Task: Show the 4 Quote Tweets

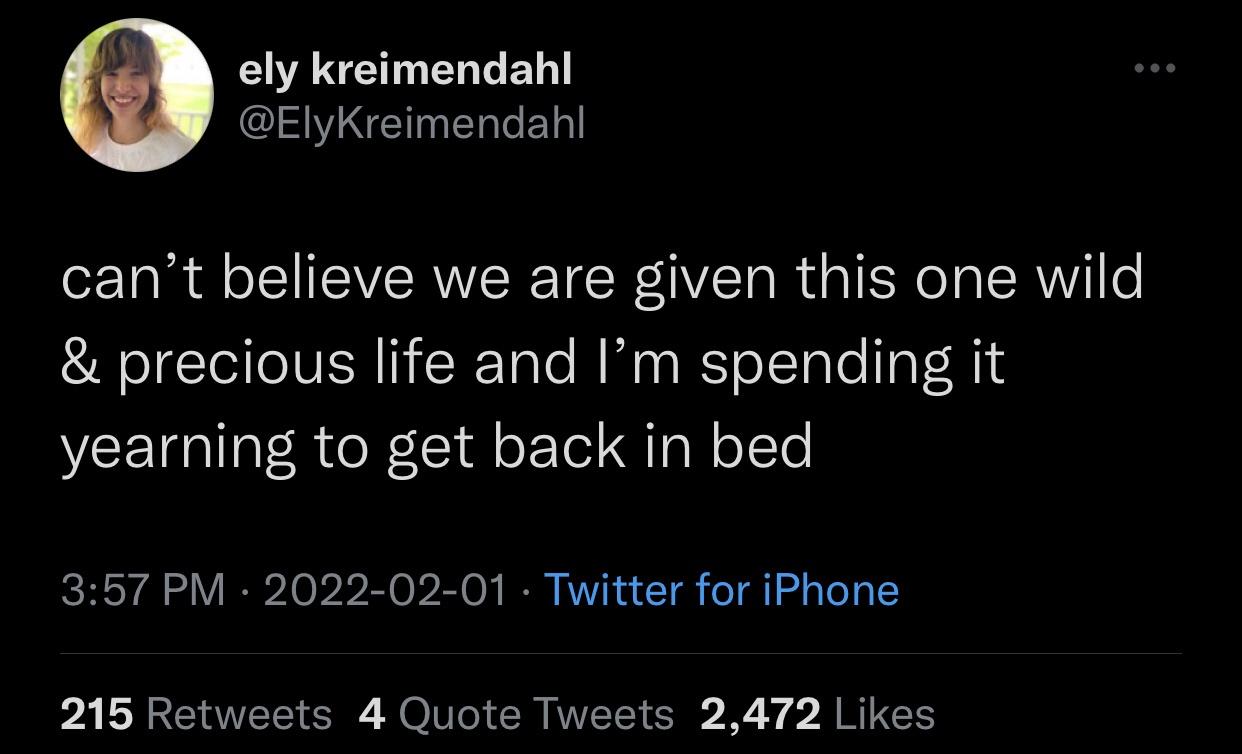Action: click(x=516, y=714)
